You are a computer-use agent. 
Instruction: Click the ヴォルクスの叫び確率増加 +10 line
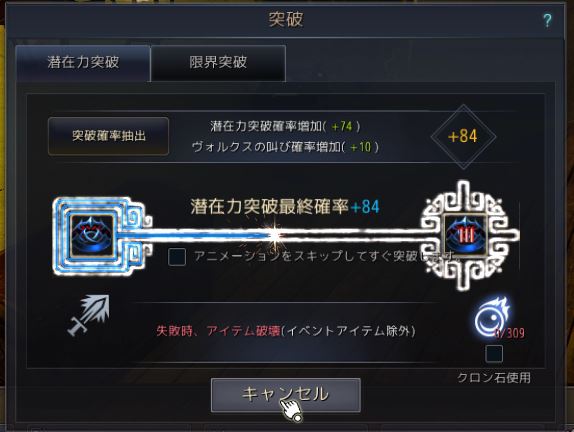pyautogui.click(x=285, y=147)
